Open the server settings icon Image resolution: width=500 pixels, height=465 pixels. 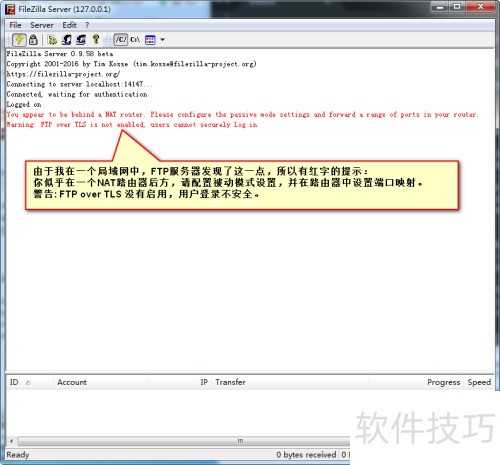[x=52, y=40]
